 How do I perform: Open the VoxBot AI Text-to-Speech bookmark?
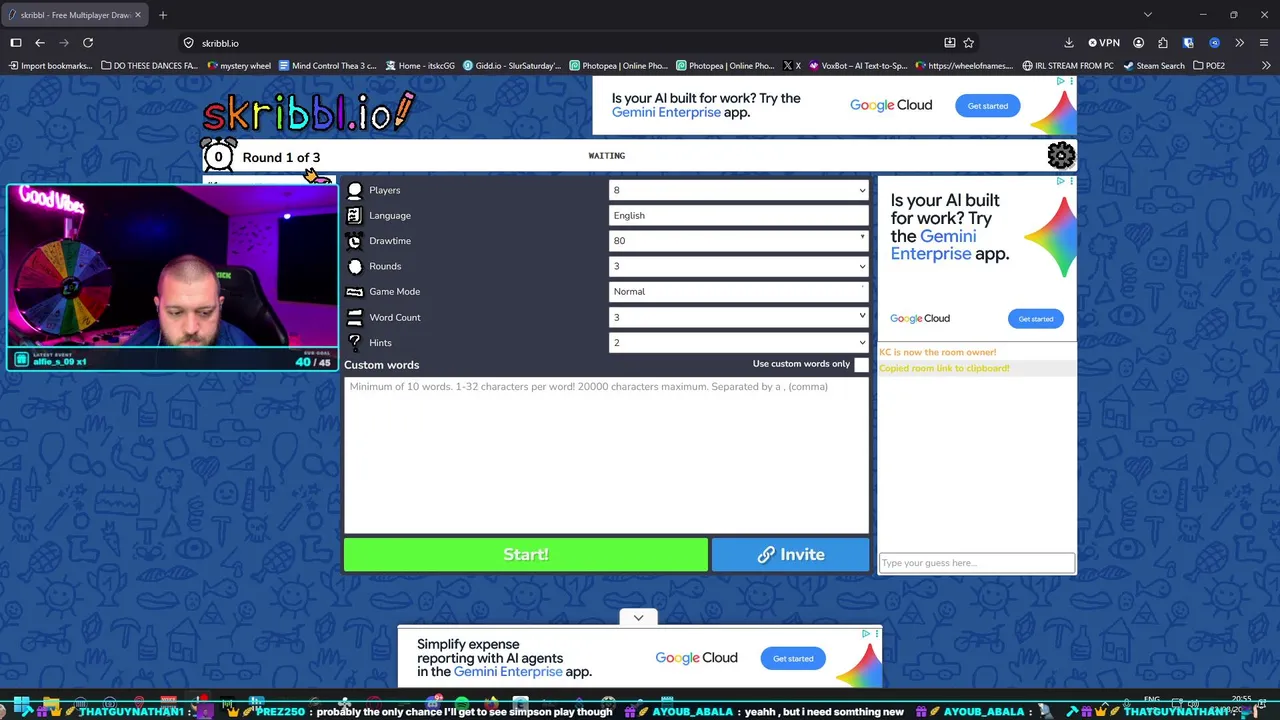[x=859, y=66]
